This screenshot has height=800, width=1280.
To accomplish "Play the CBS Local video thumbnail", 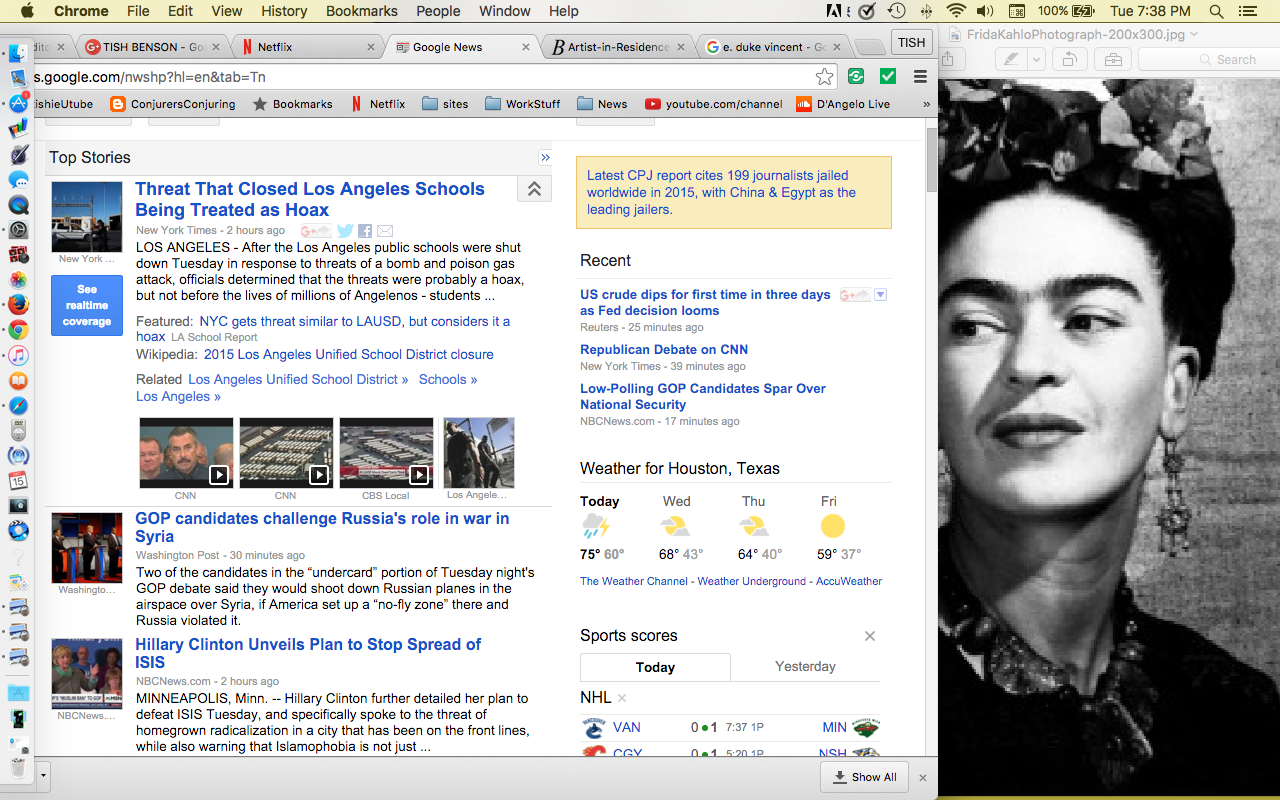I will tap(386, 452).
